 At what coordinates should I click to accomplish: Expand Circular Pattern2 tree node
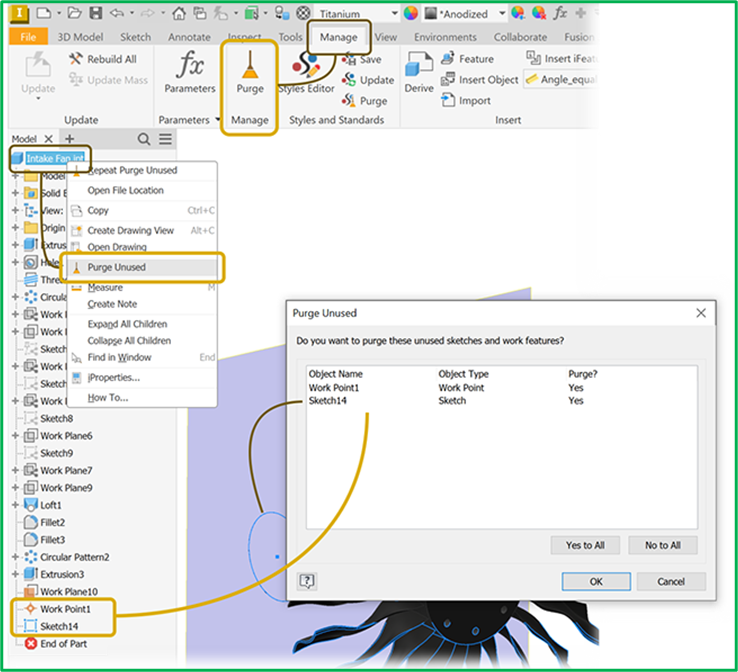(15, 557)
